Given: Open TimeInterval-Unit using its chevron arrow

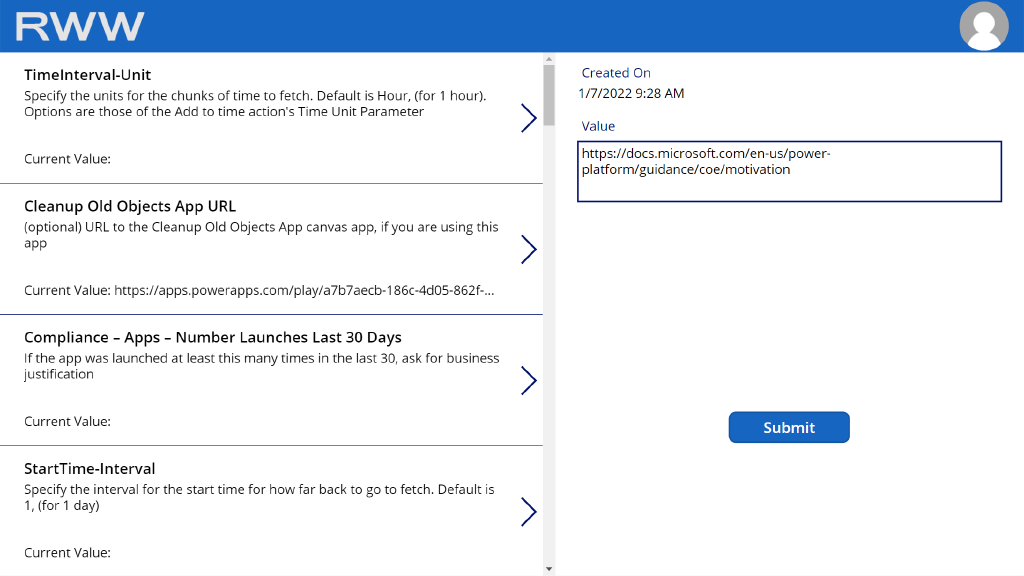Looking at the screenshot, I should [x=528, y=118].
